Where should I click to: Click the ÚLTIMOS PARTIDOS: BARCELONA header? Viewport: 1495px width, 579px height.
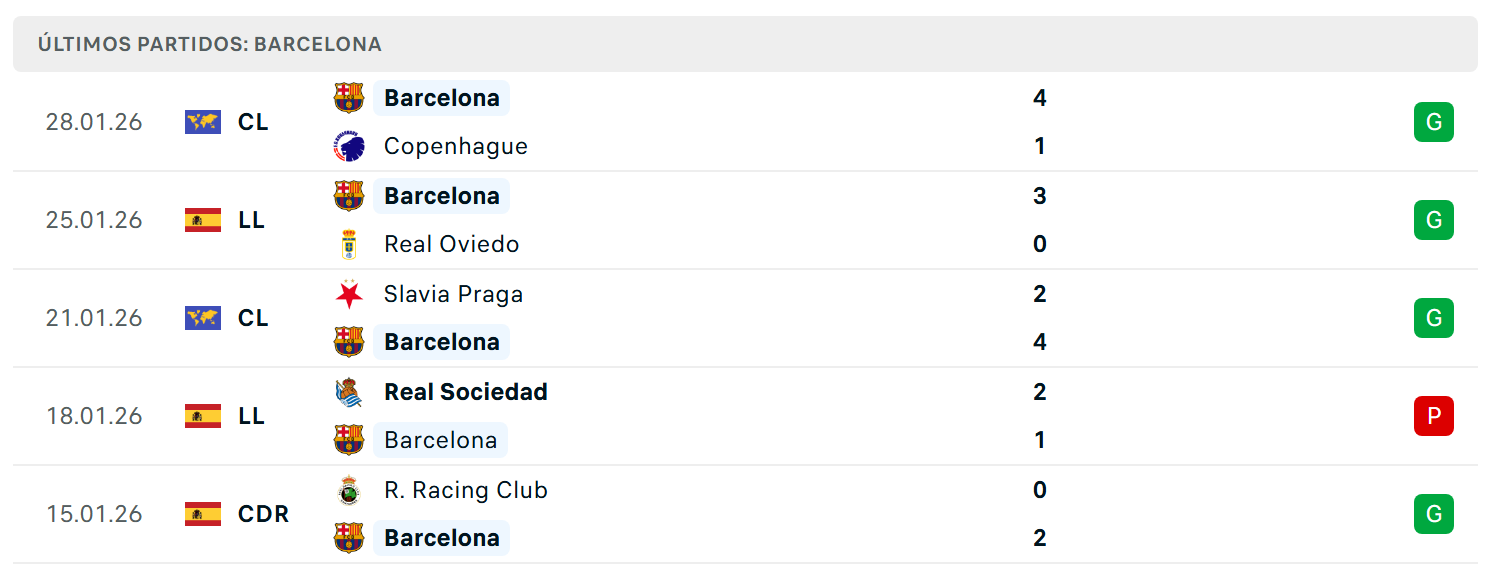[x=210, y=45]
